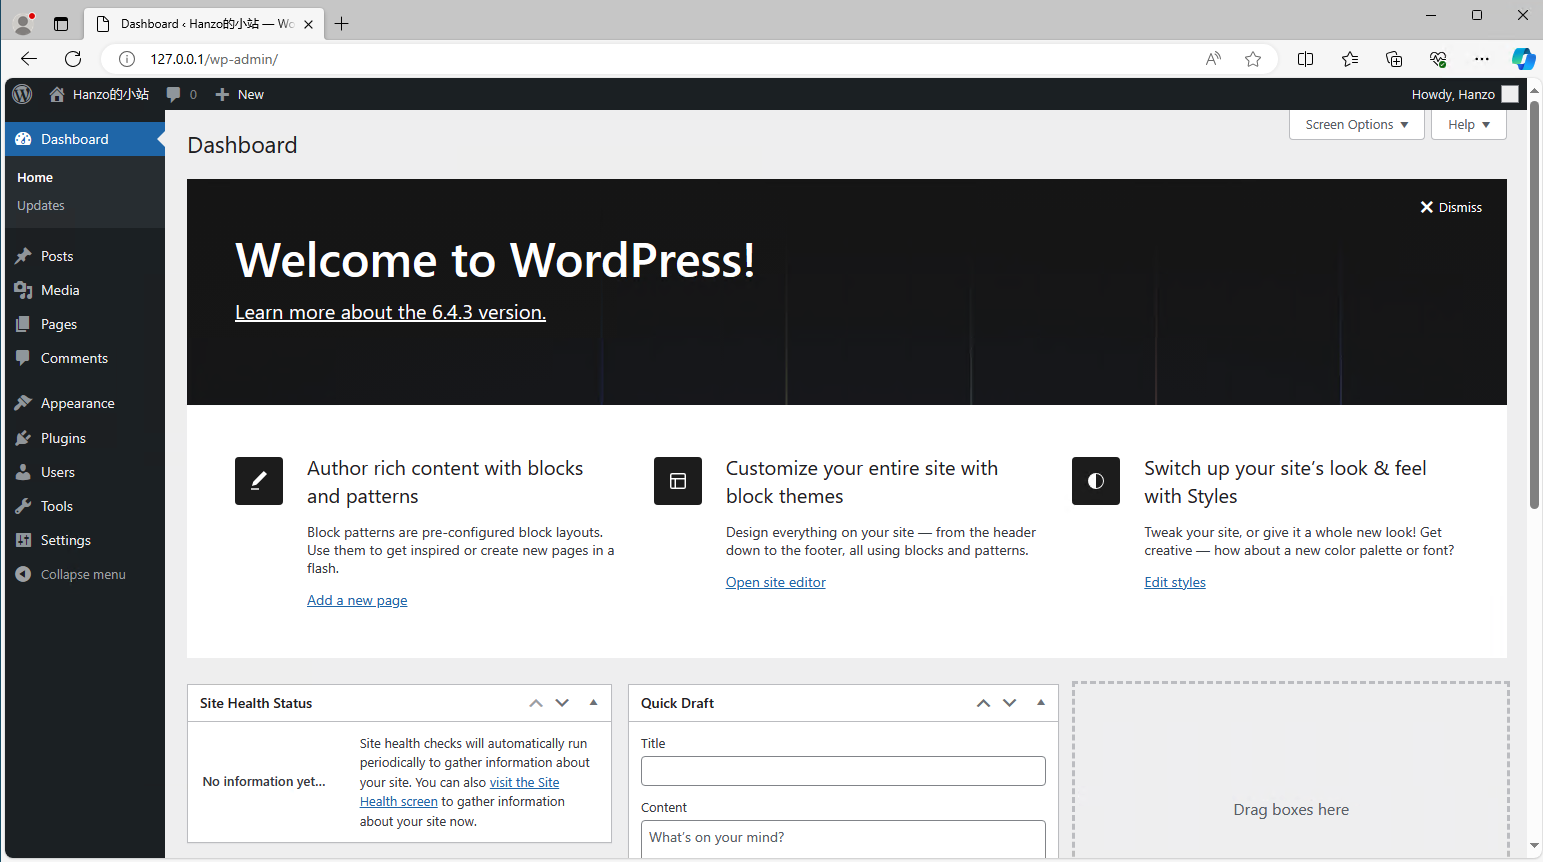Image resolution: width=1543 pixels, height=862 pixels.
Task: Open the comments bubble in admin bar
Action: point(181,94)
